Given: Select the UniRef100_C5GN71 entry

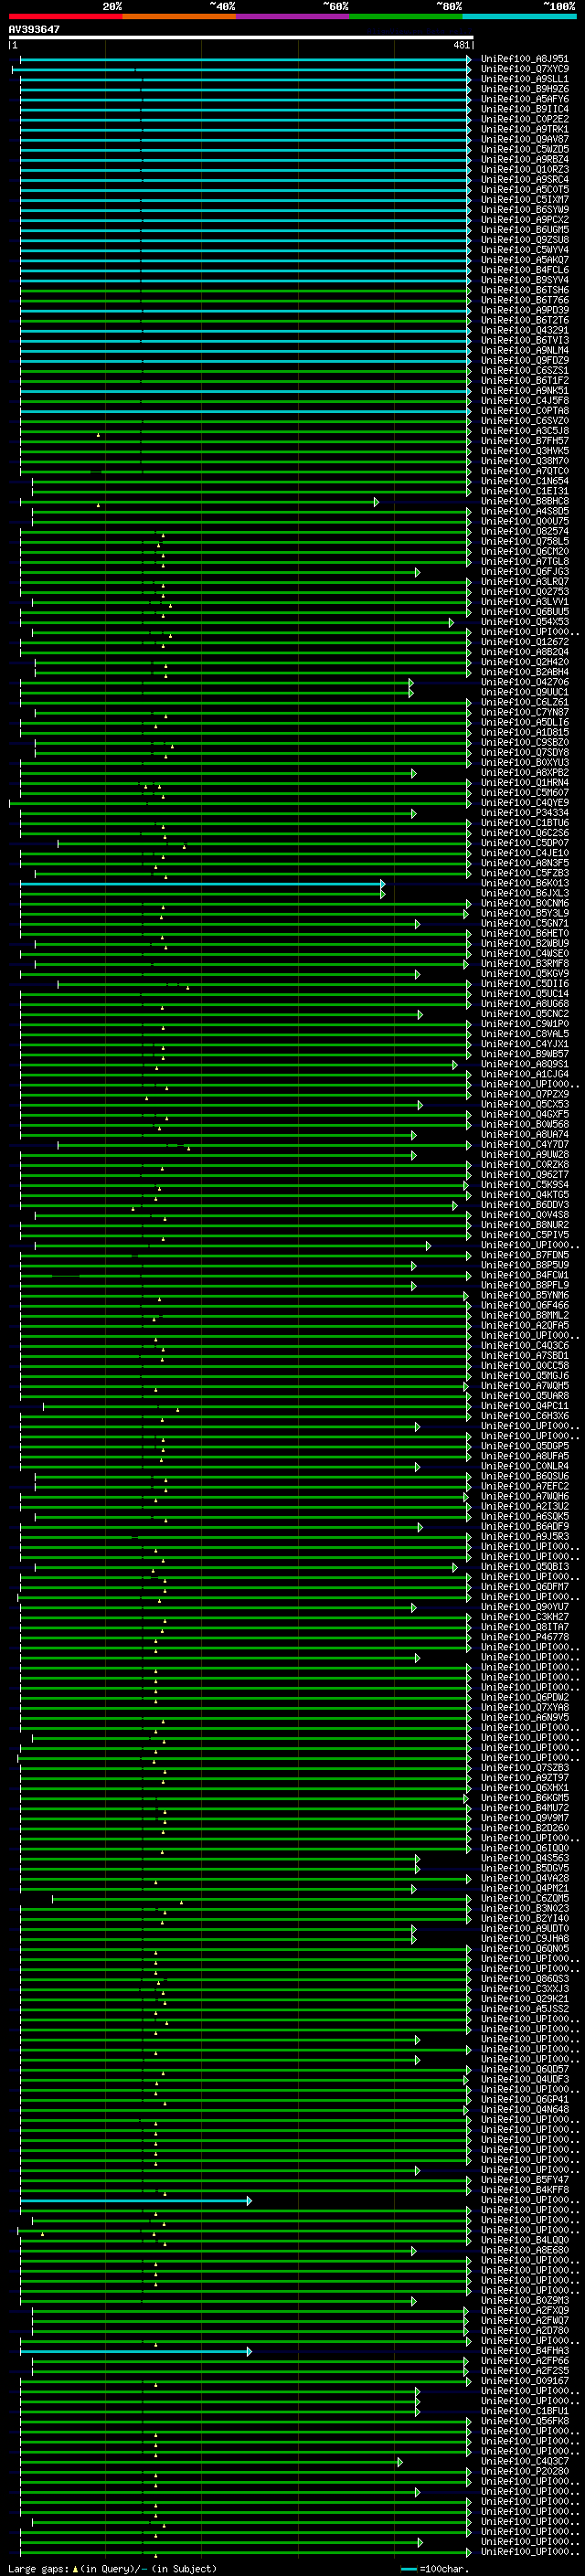Looking at the screenshot, I should tap(525, 923).
